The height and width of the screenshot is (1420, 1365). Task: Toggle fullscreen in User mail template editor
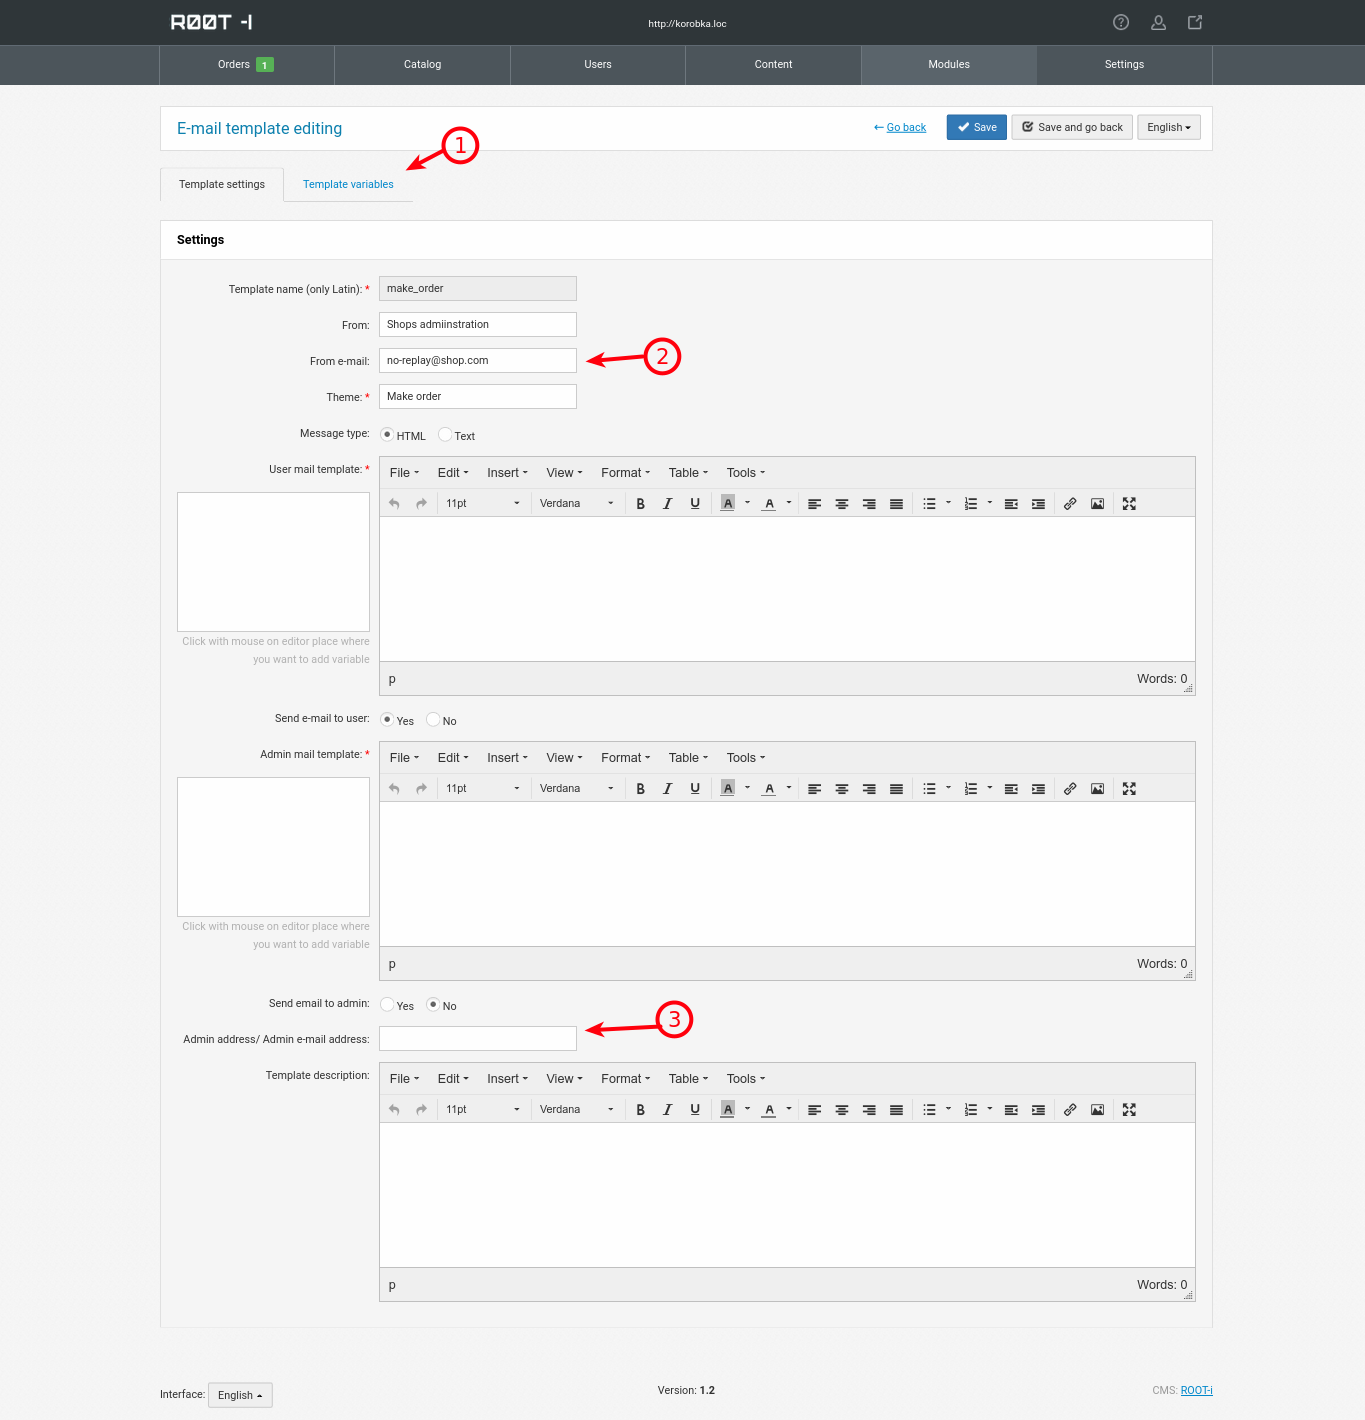pyautogui.click(x=1129, y=504)
